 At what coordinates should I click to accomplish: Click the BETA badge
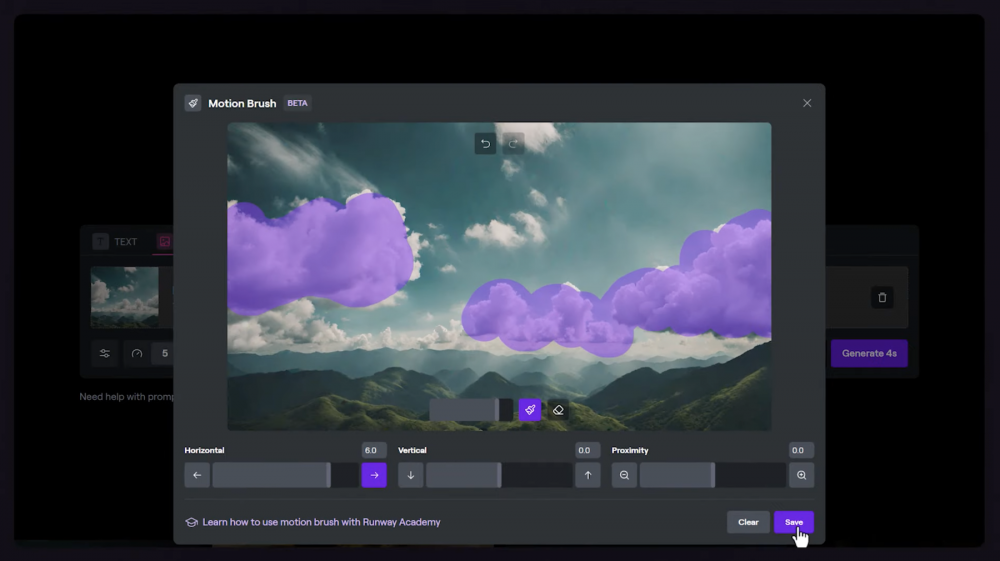[x=297, y=103]
